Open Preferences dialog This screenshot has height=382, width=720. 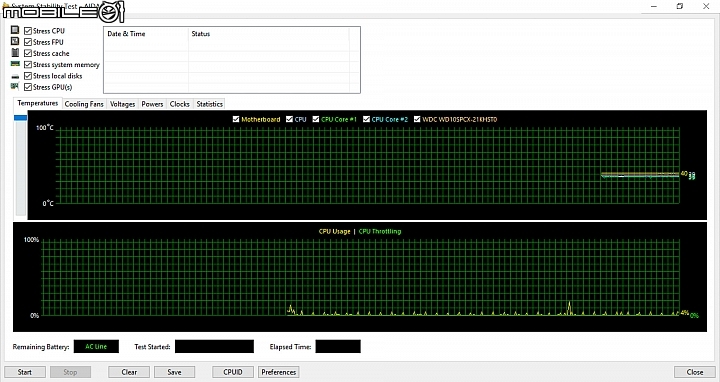click(279, 372)
